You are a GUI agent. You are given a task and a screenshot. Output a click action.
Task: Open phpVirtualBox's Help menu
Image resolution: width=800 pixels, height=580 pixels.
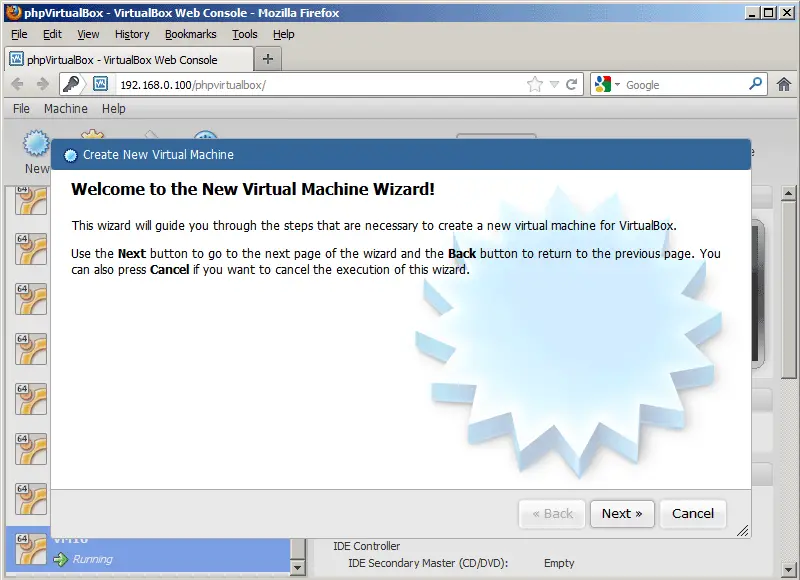point(114,109)
